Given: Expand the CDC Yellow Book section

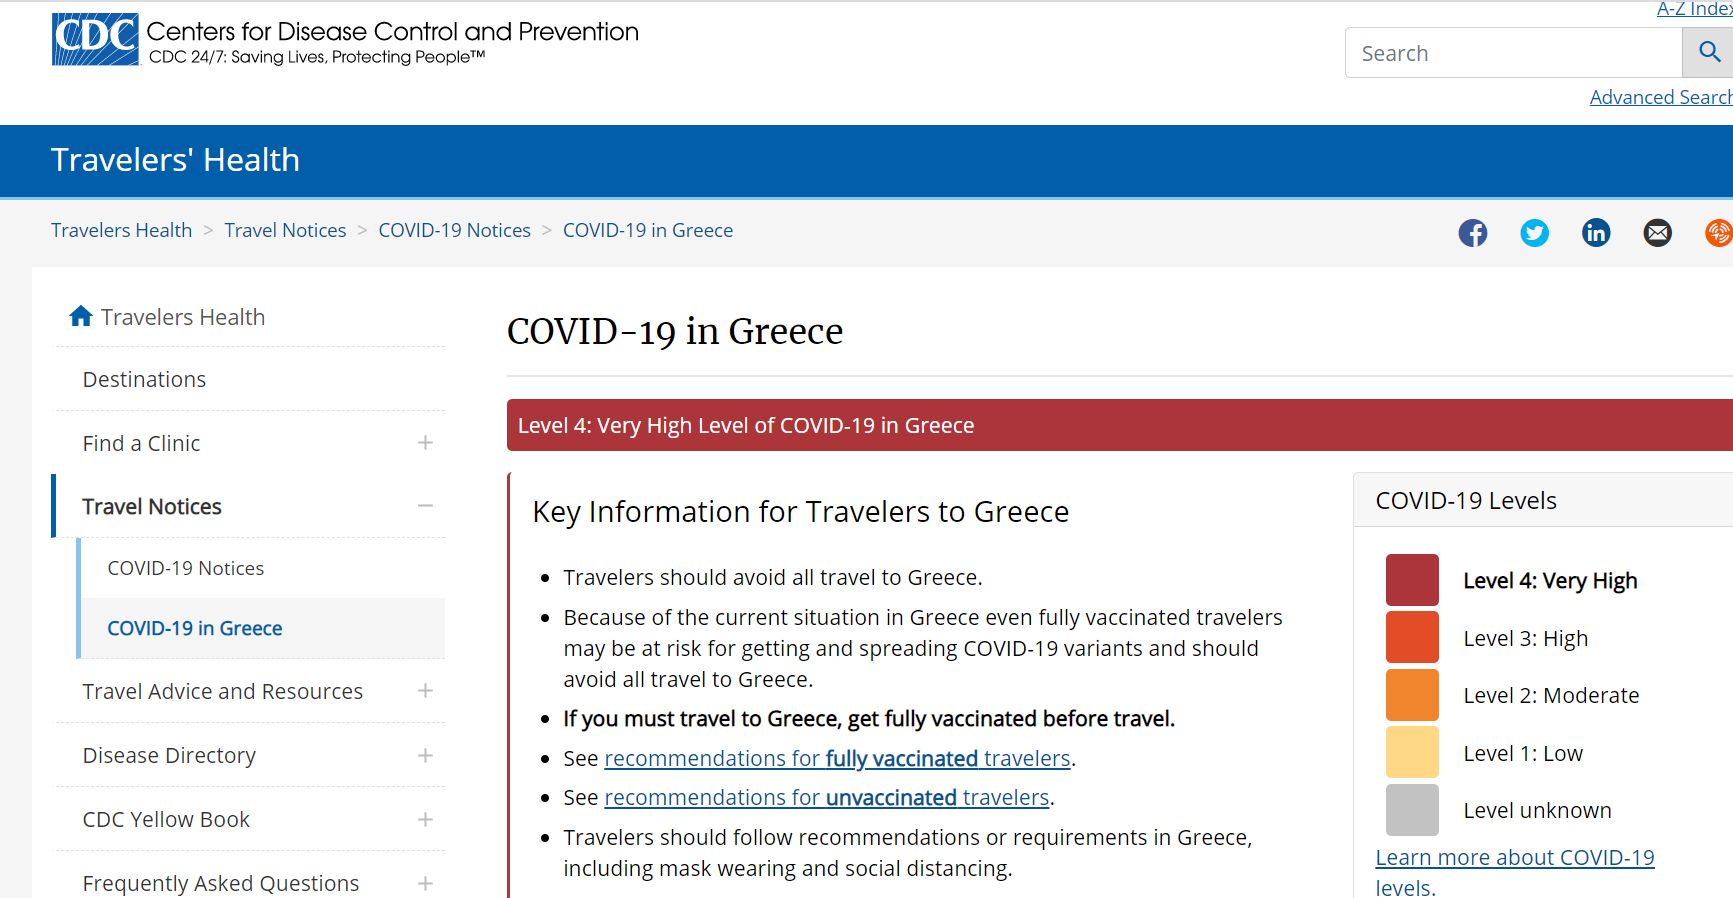Looking at the screenshot, I should click(x=425, y=819).
